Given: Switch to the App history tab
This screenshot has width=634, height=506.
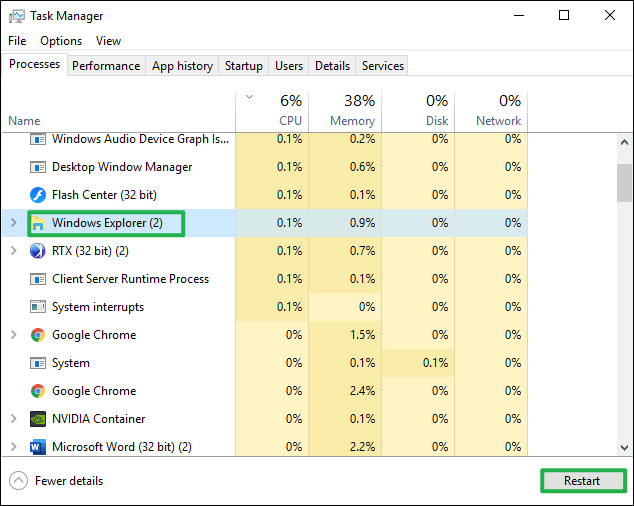Looking at the screenshot, I should [x=182, y=66].
